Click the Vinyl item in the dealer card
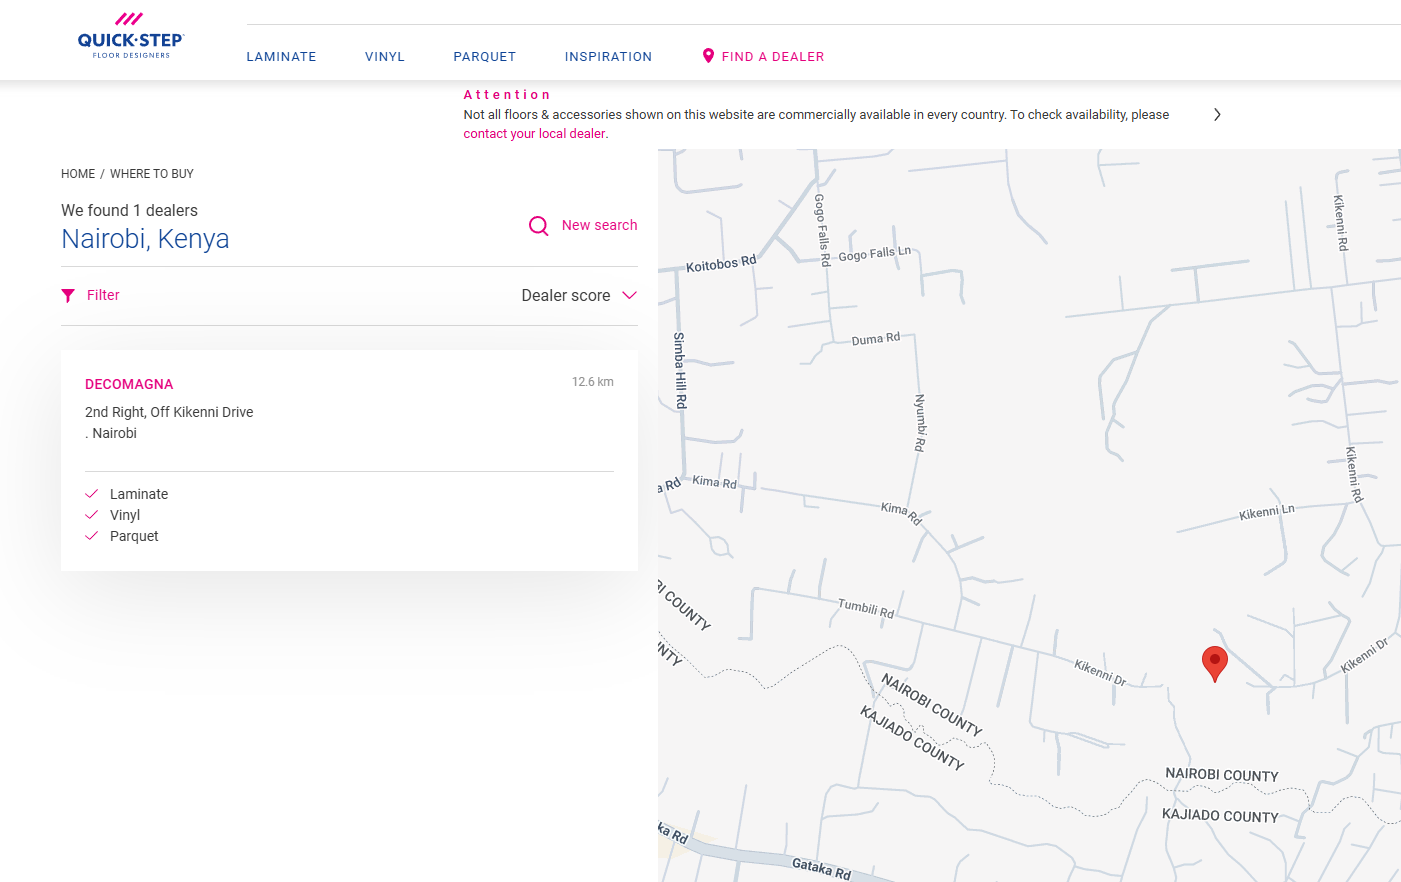The width and height of the screenshot is (1401, 882). coord(125,515)
